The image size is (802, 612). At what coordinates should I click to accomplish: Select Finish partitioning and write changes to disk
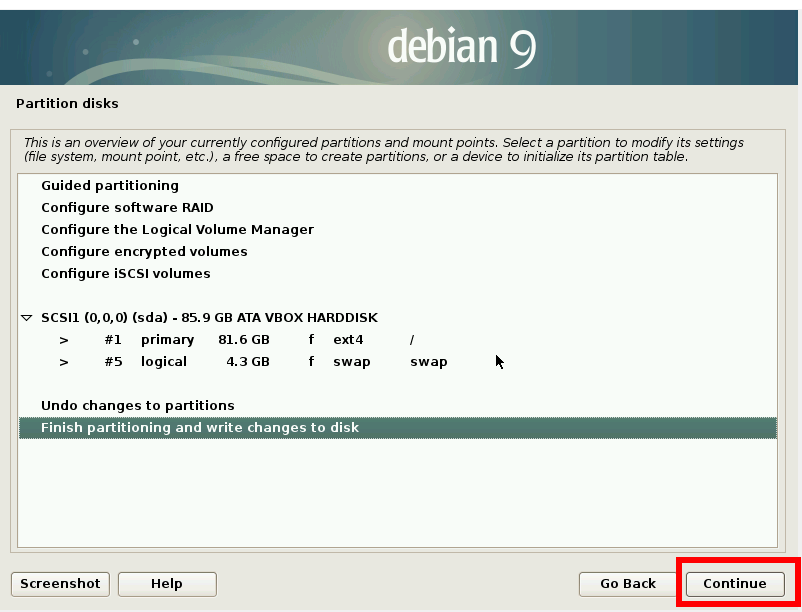coord(398,427)
